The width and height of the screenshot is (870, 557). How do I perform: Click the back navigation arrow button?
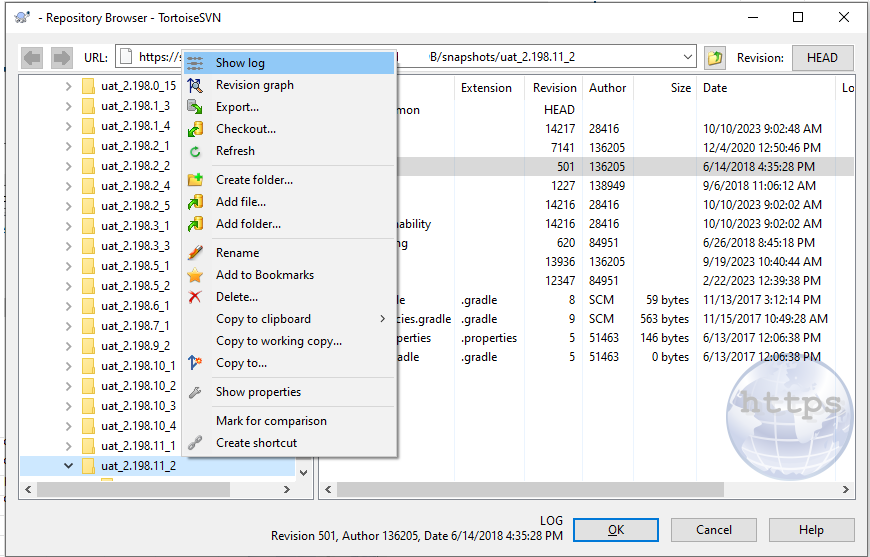coord(32,58)
